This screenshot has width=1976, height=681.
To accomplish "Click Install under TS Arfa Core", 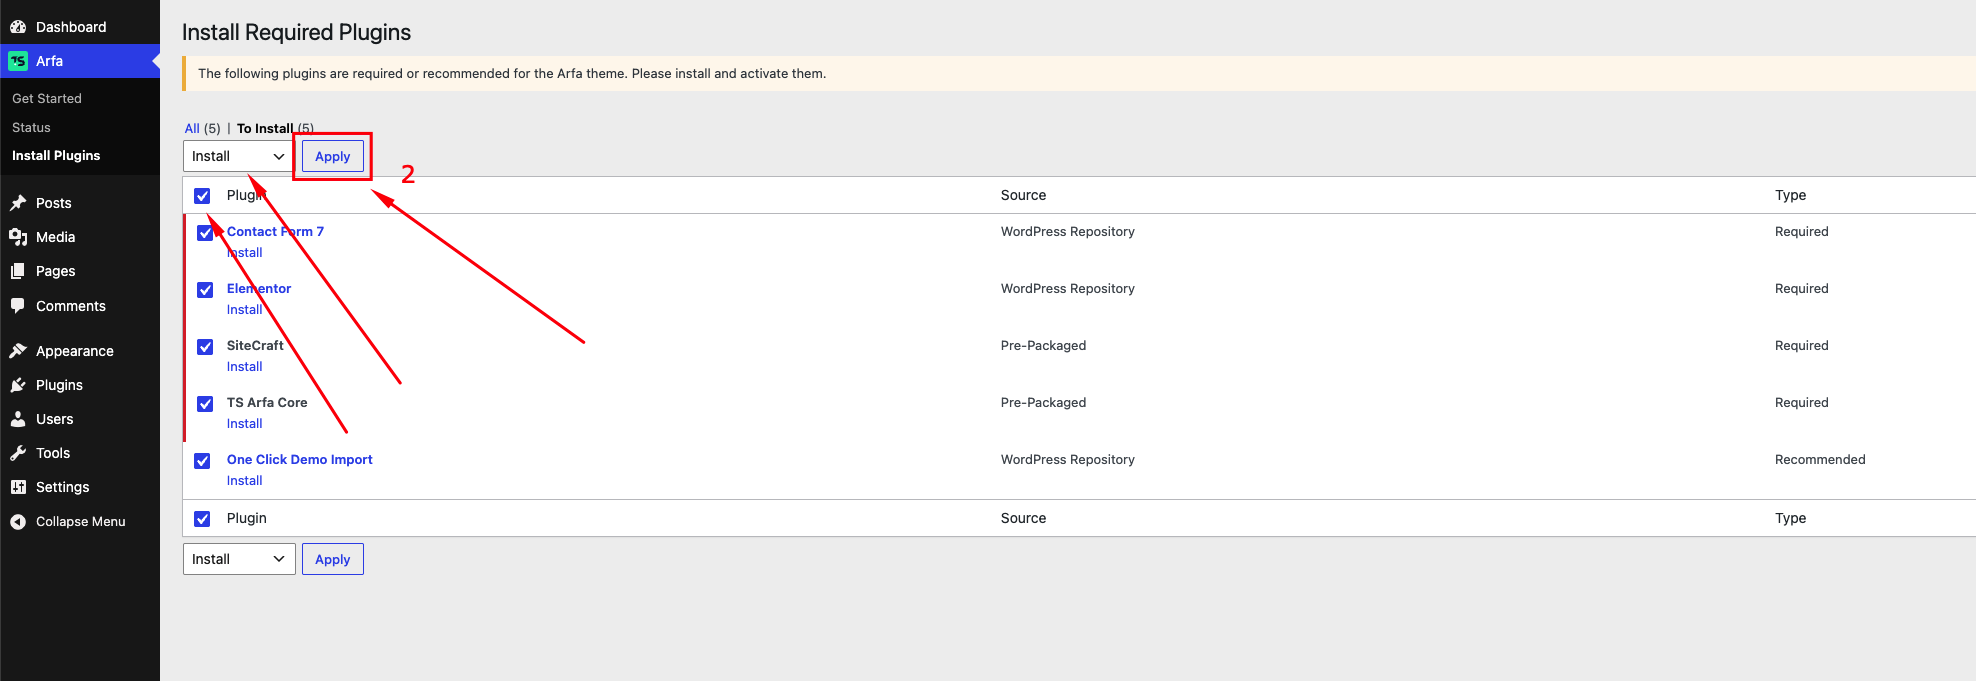I will click(245, 424).
